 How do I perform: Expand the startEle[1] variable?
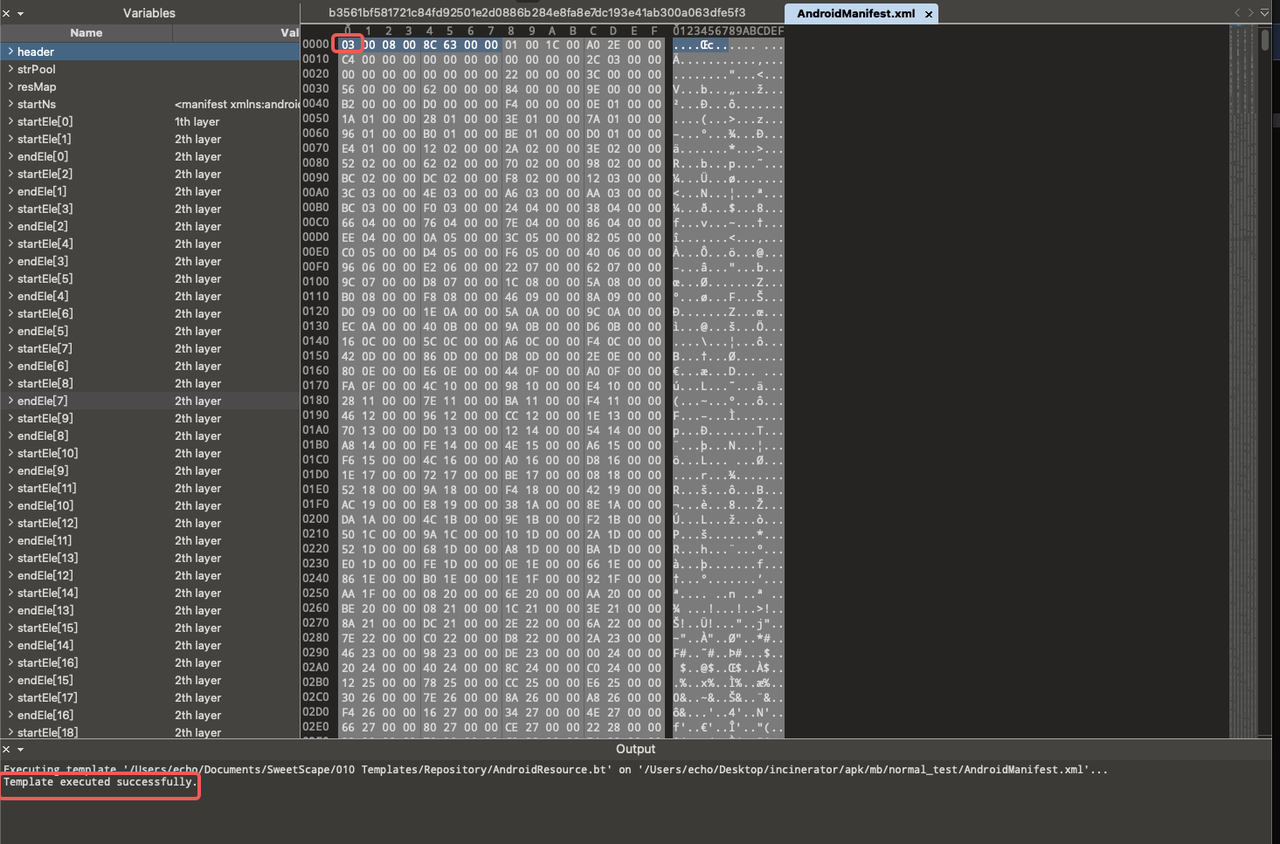click(x=10, y=139)
